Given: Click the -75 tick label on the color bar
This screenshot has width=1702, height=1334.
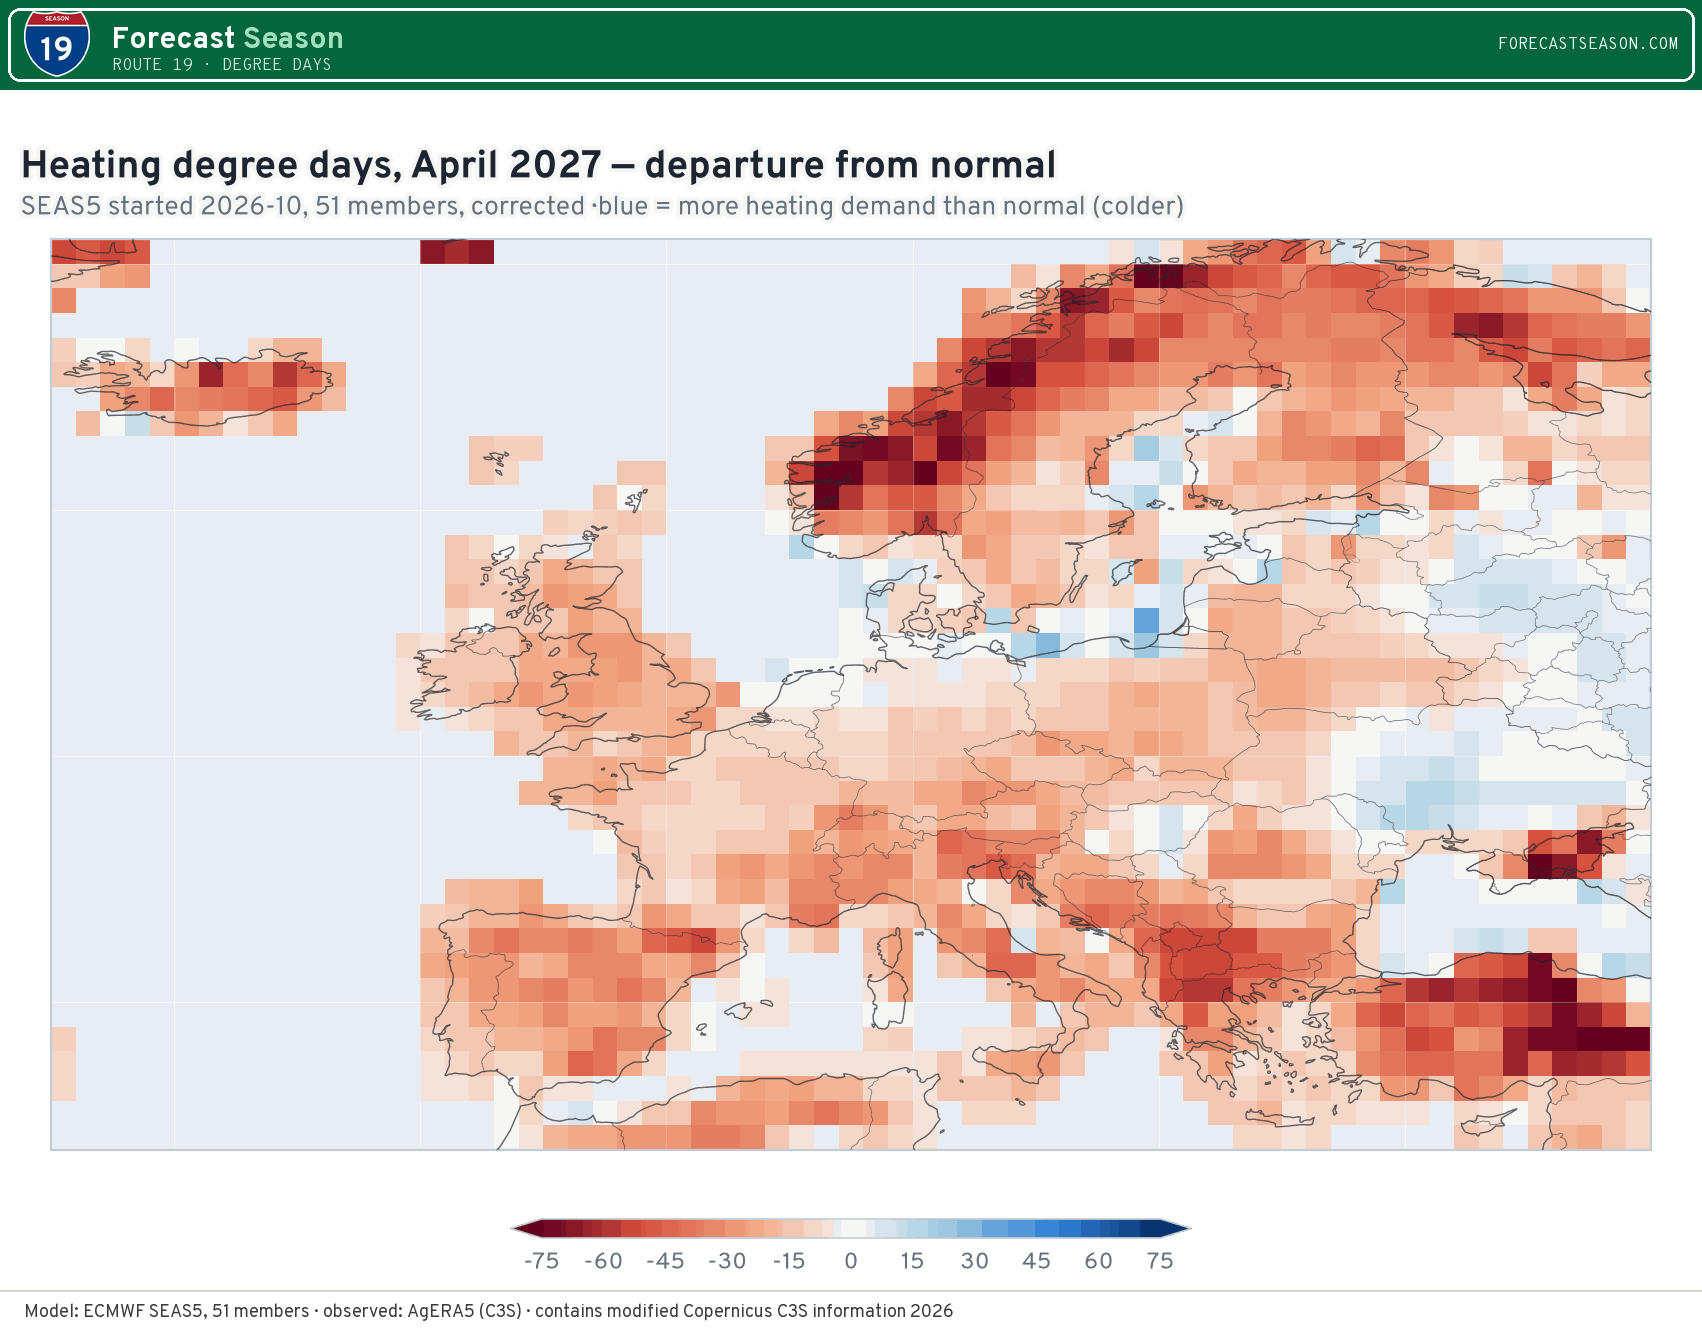Looking at the screenshot, I should [x=542, y=1261].
